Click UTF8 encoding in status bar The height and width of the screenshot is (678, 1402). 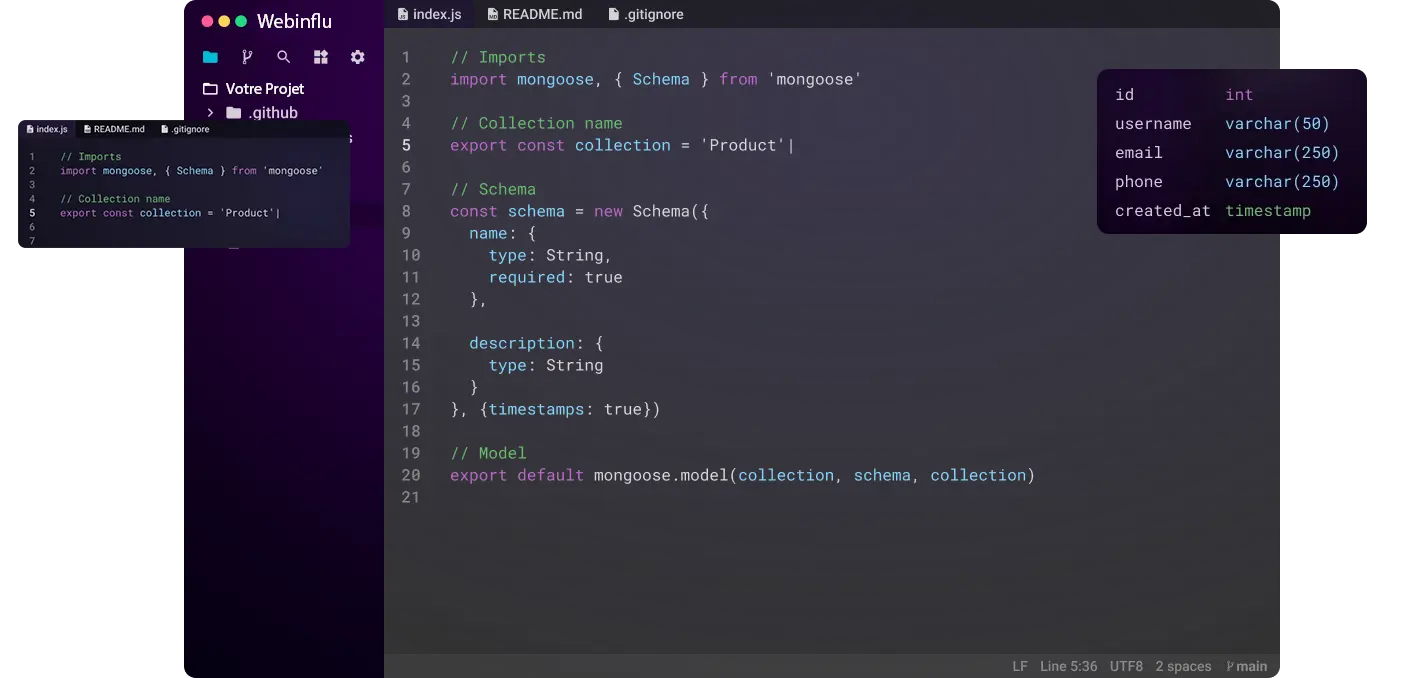[1126, 666]
